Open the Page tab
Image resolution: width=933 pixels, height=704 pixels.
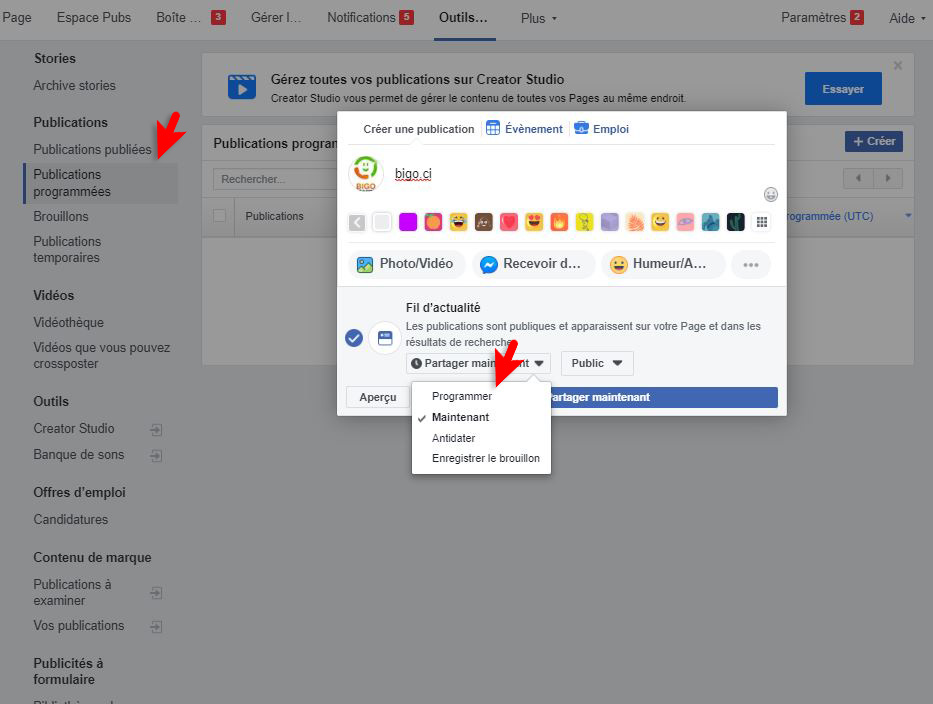pyautogui.click(x=17, y=18)
